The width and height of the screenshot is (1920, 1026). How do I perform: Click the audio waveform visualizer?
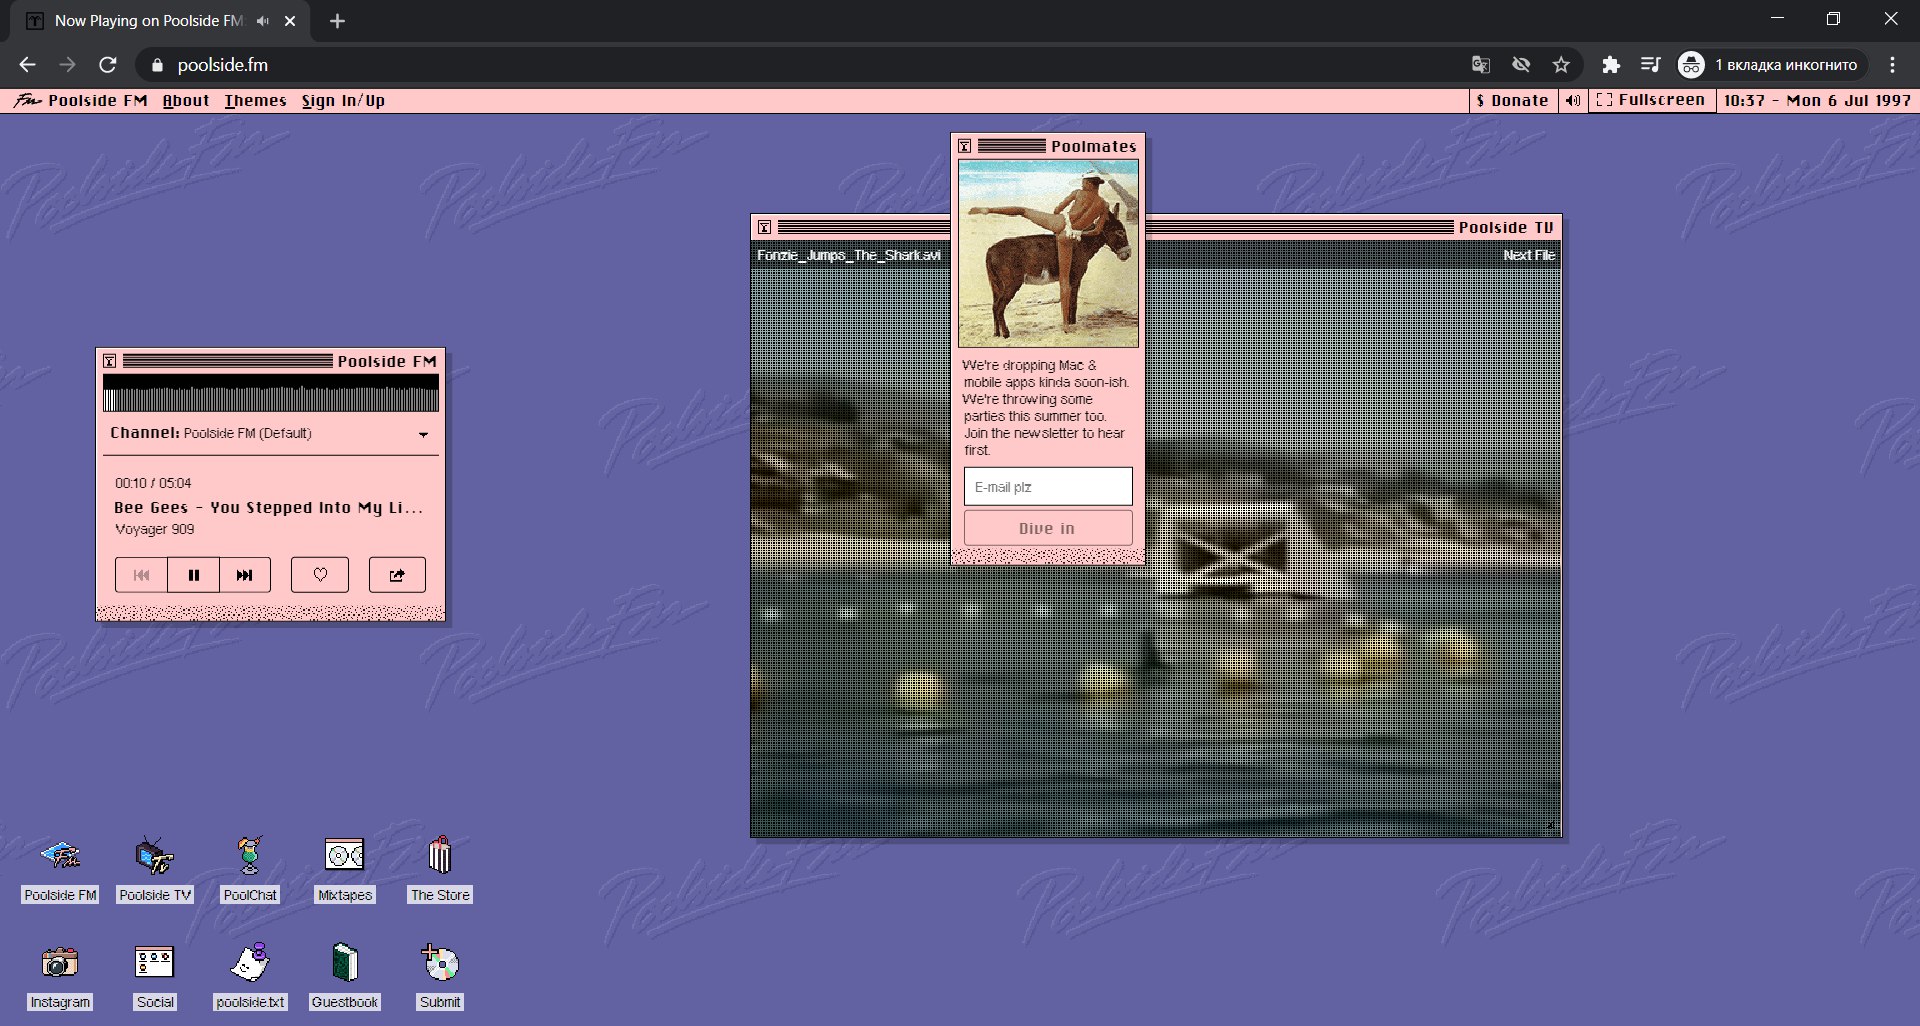click(271, 393)
